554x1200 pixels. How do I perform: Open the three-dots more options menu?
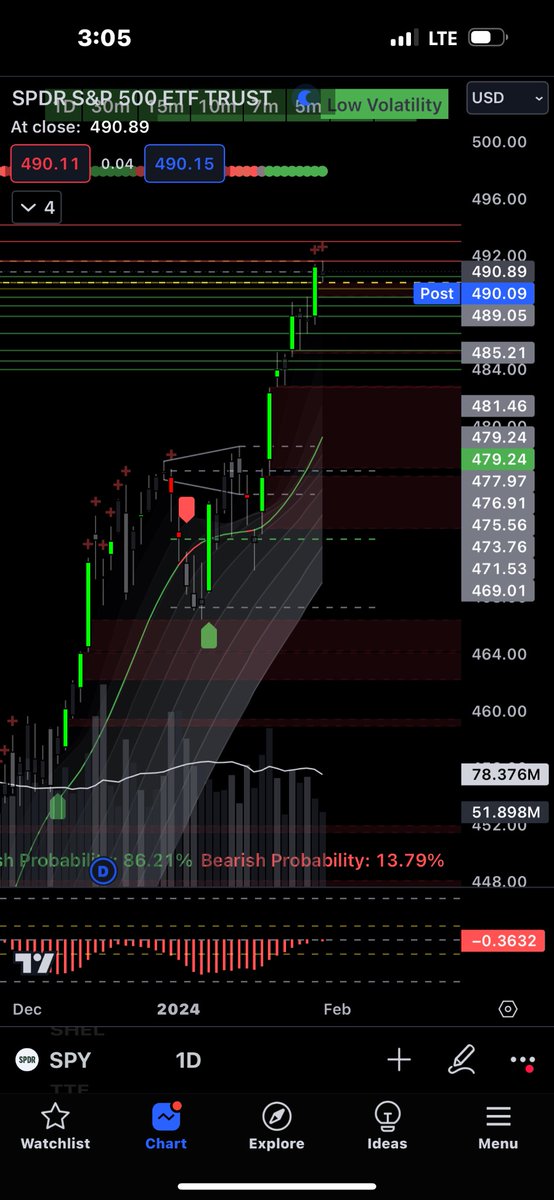coord(522,1061)
